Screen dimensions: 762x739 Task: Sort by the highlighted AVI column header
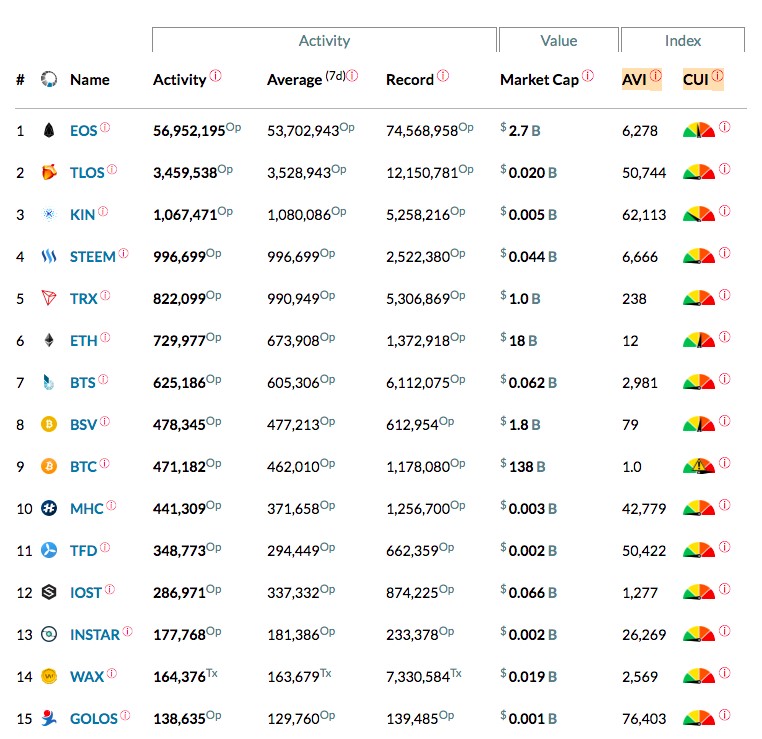pos(634,79)
